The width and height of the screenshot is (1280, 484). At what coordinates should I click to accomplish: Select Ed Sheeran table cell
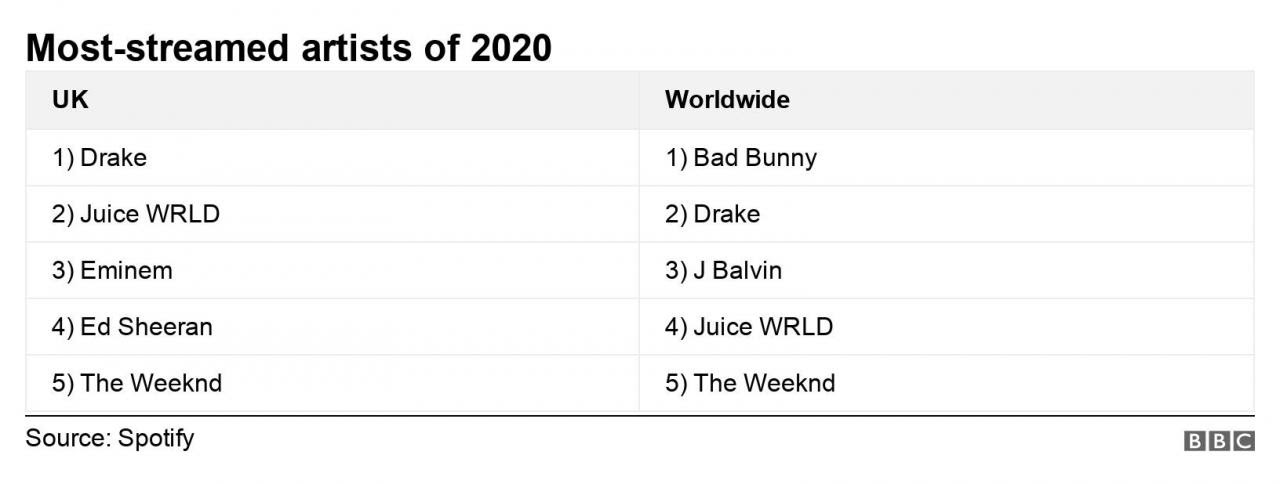click(x=332, y=326)
